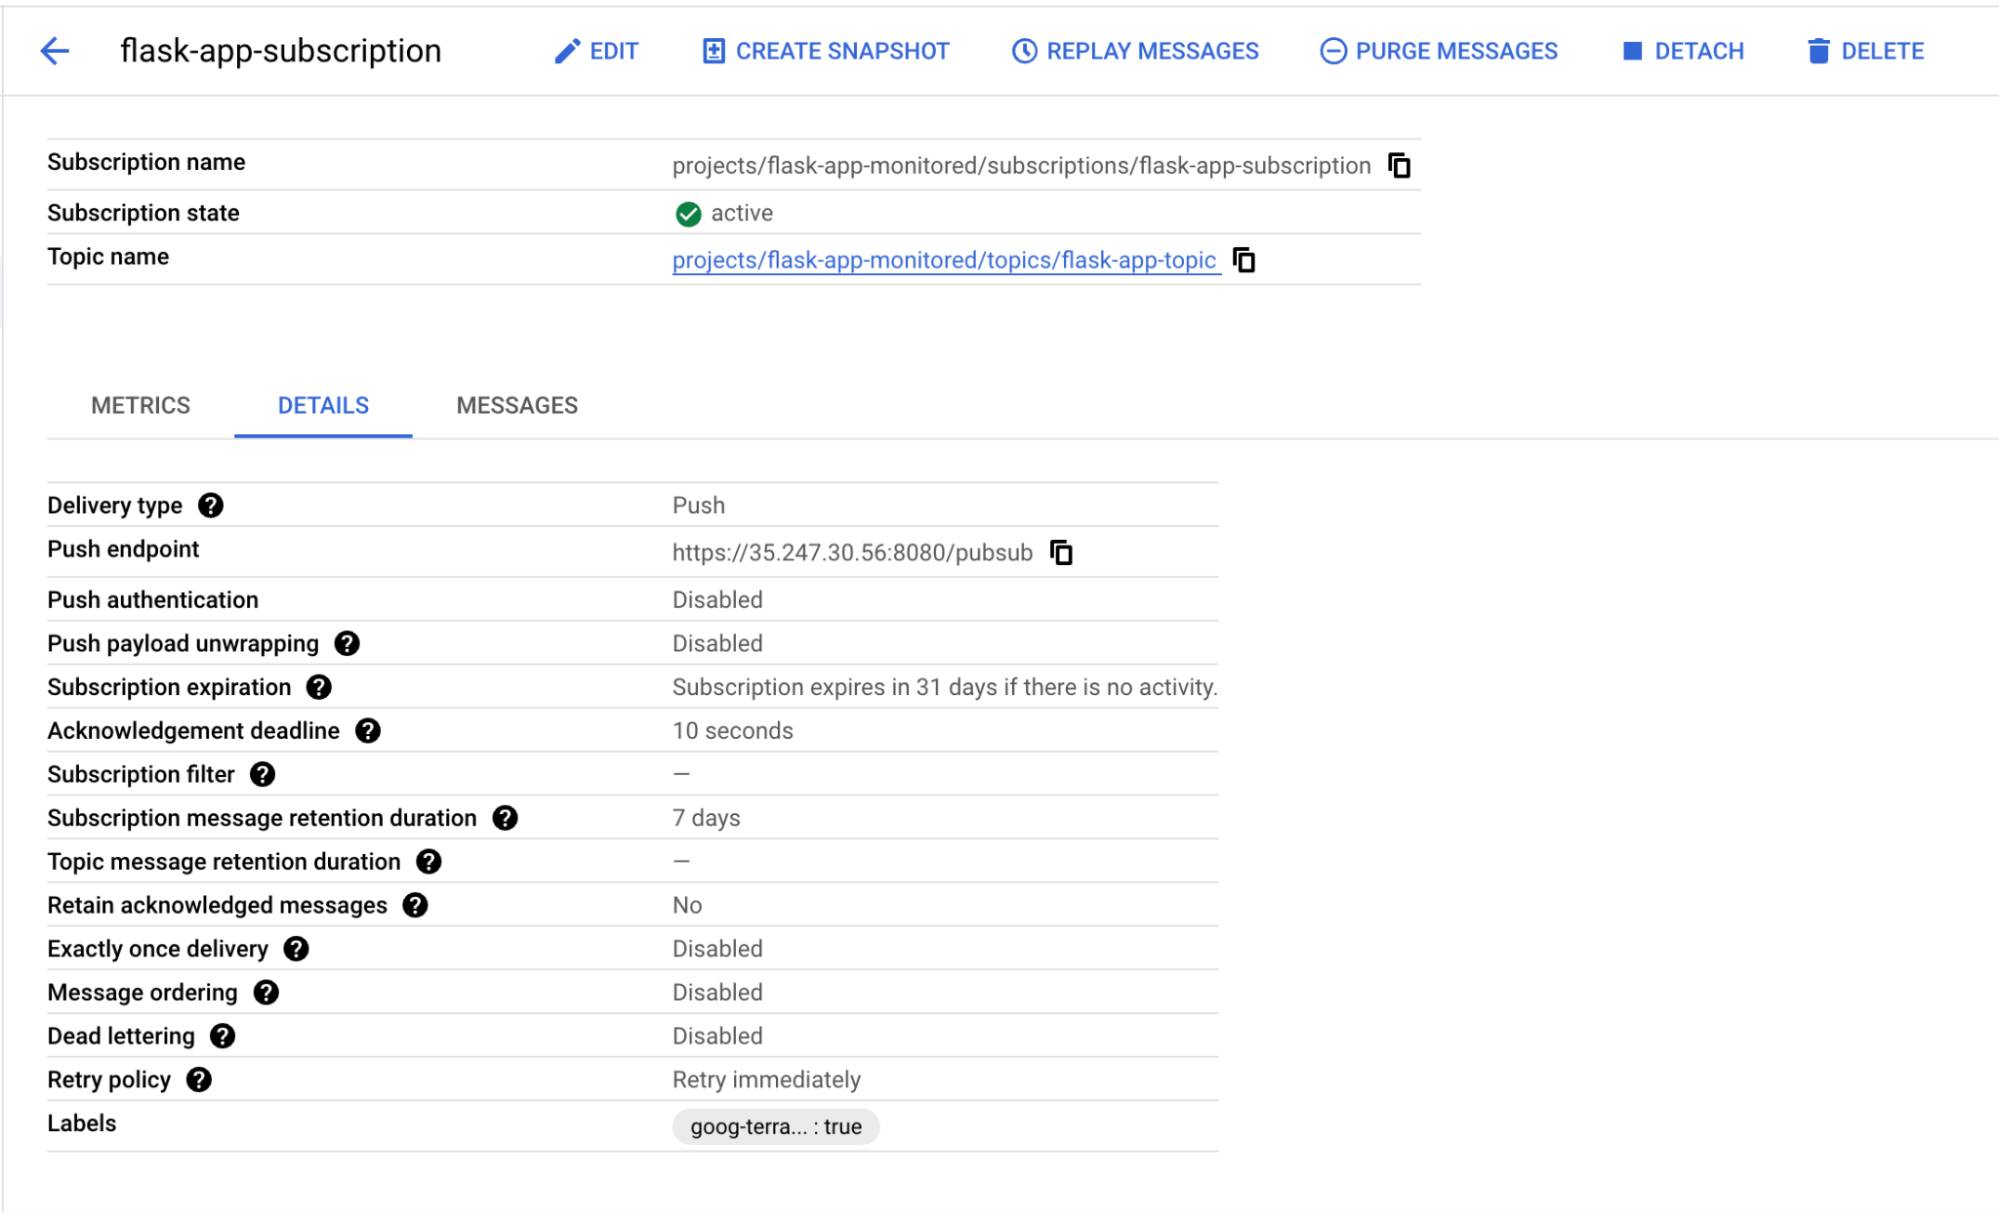Open help for Retry policy

[199, 1080]
